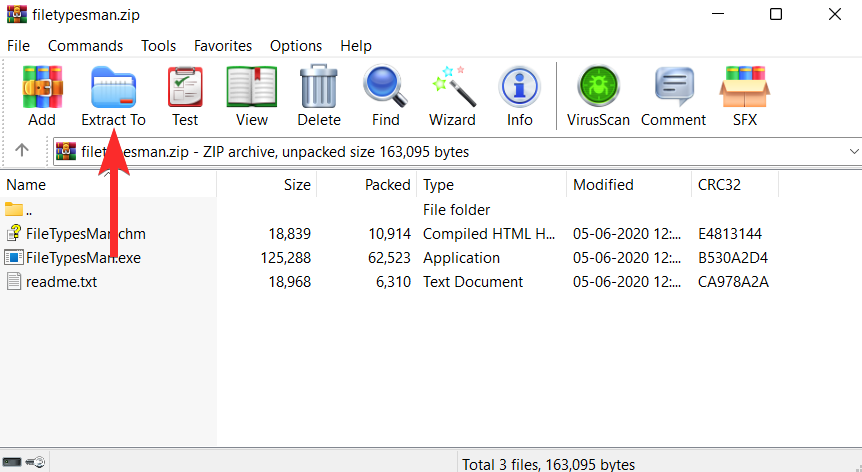Sort files by Size column header

coord(267,185)
